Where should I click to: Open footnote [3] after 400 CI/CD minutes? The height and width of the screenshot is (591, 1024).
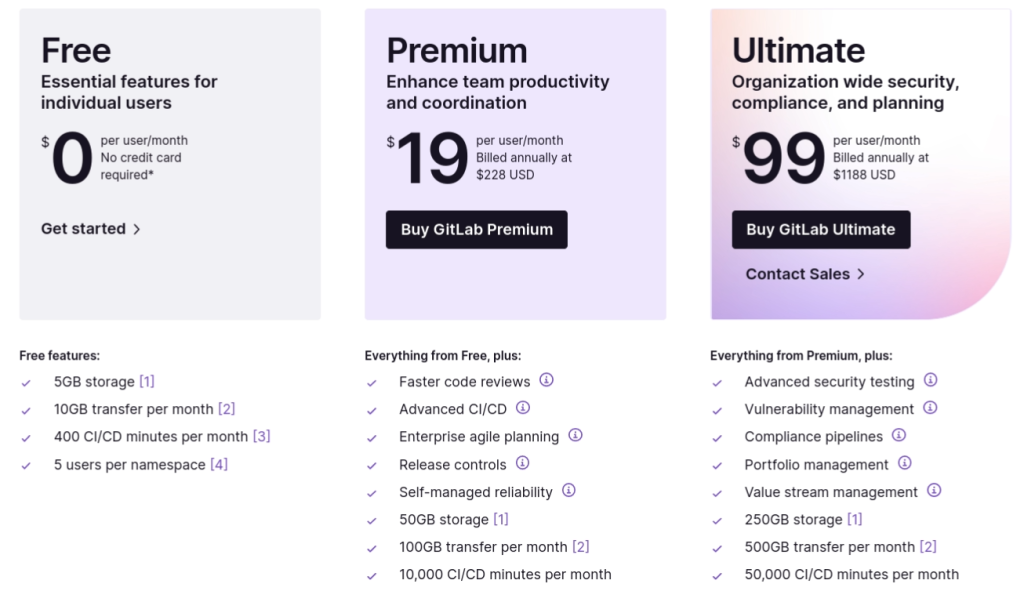tap(261, 436)
